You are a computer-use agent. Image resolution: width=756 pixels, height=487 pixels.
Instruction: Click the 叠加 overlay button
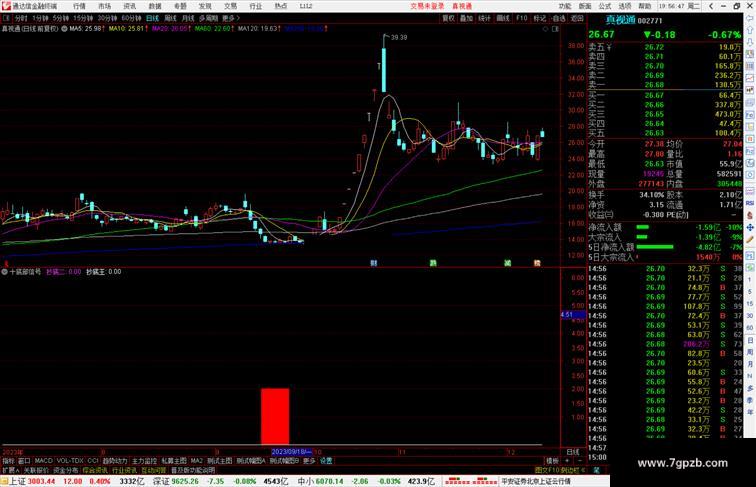click(466, 18)
